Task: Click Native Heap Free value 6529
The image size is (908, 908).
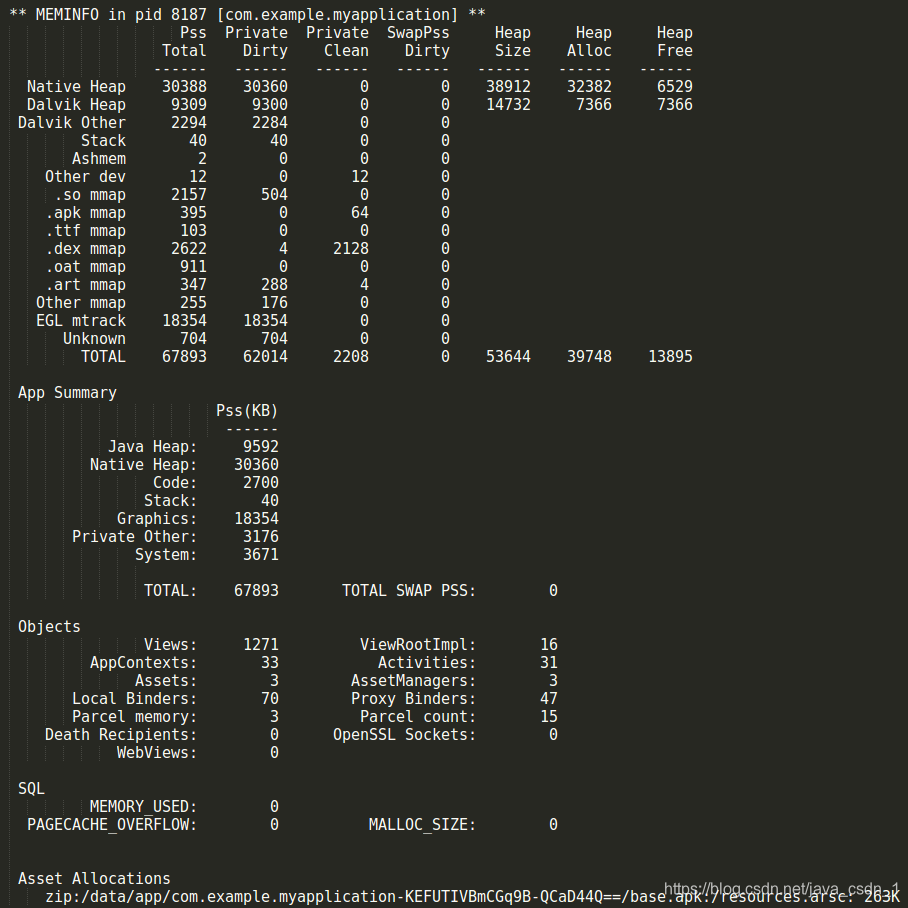Action: click(675, 87)
